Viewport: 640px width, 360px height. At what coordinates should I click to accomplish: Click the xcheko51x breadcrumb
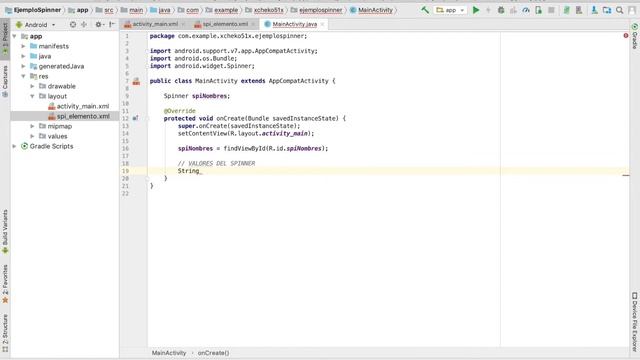264,10
